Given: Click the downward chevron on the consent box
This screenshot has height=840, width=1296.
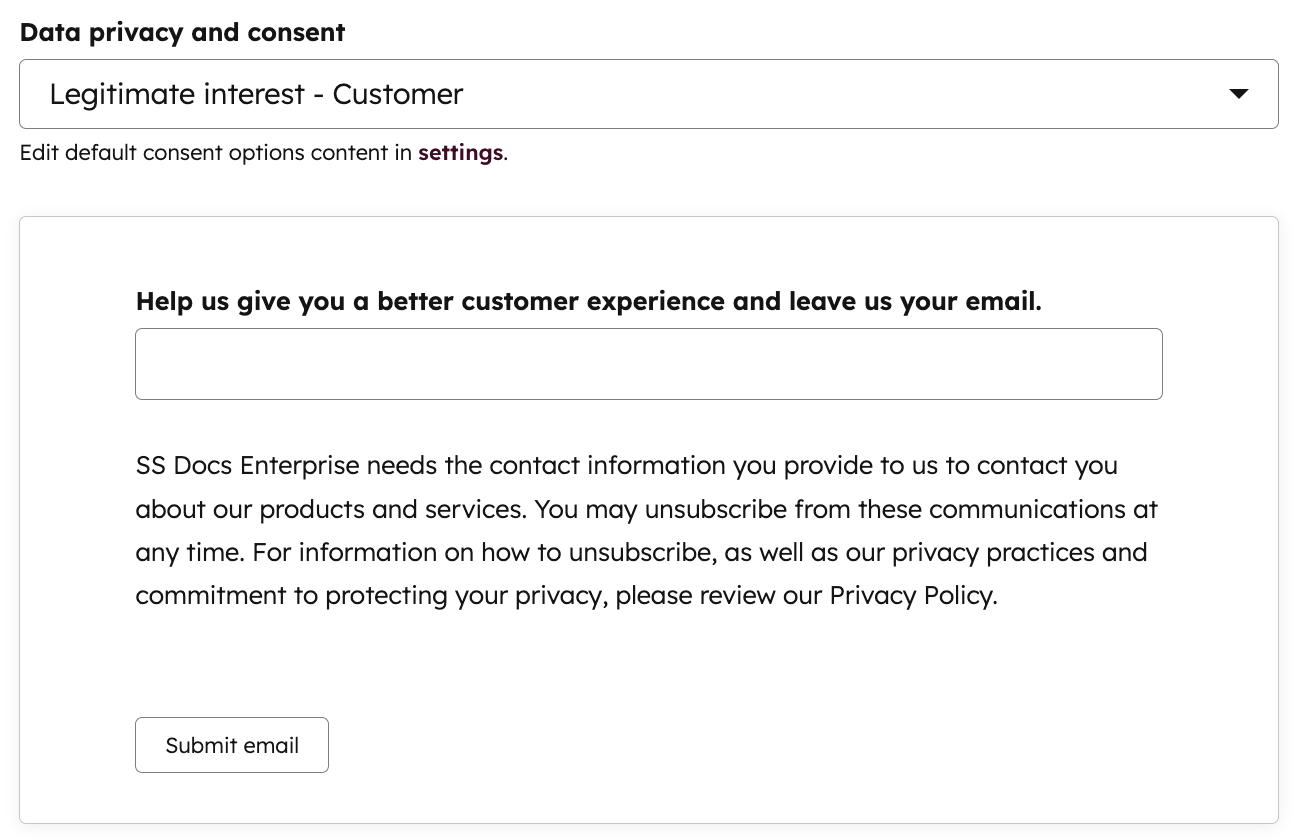Looking at the screenshot, I should [x=1239, y=93].
